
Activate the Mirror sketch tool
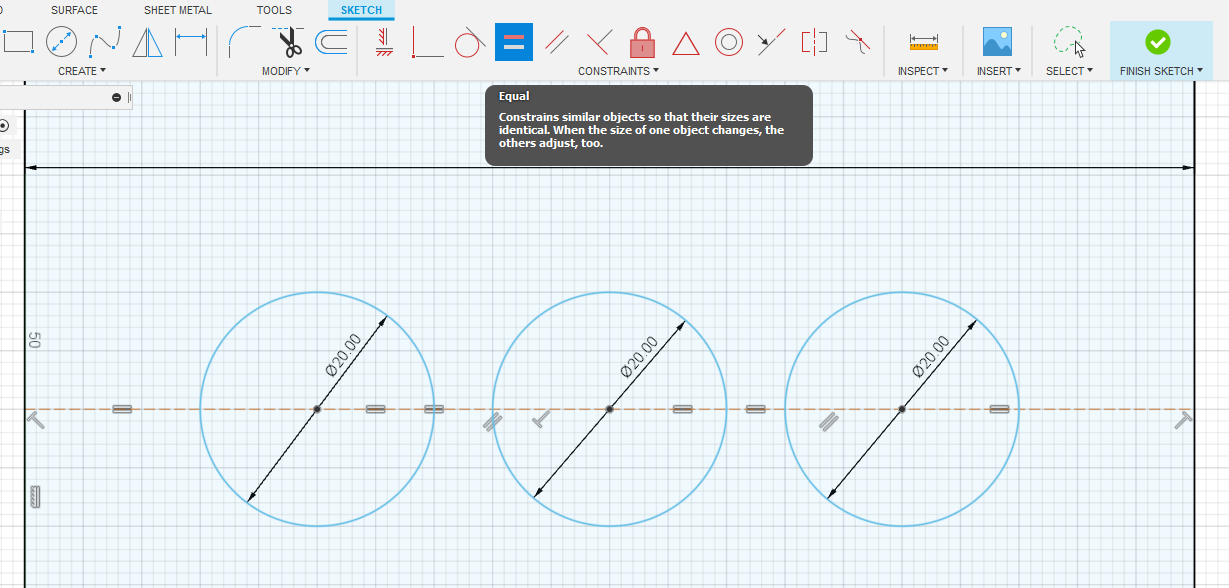click(147, 42)
